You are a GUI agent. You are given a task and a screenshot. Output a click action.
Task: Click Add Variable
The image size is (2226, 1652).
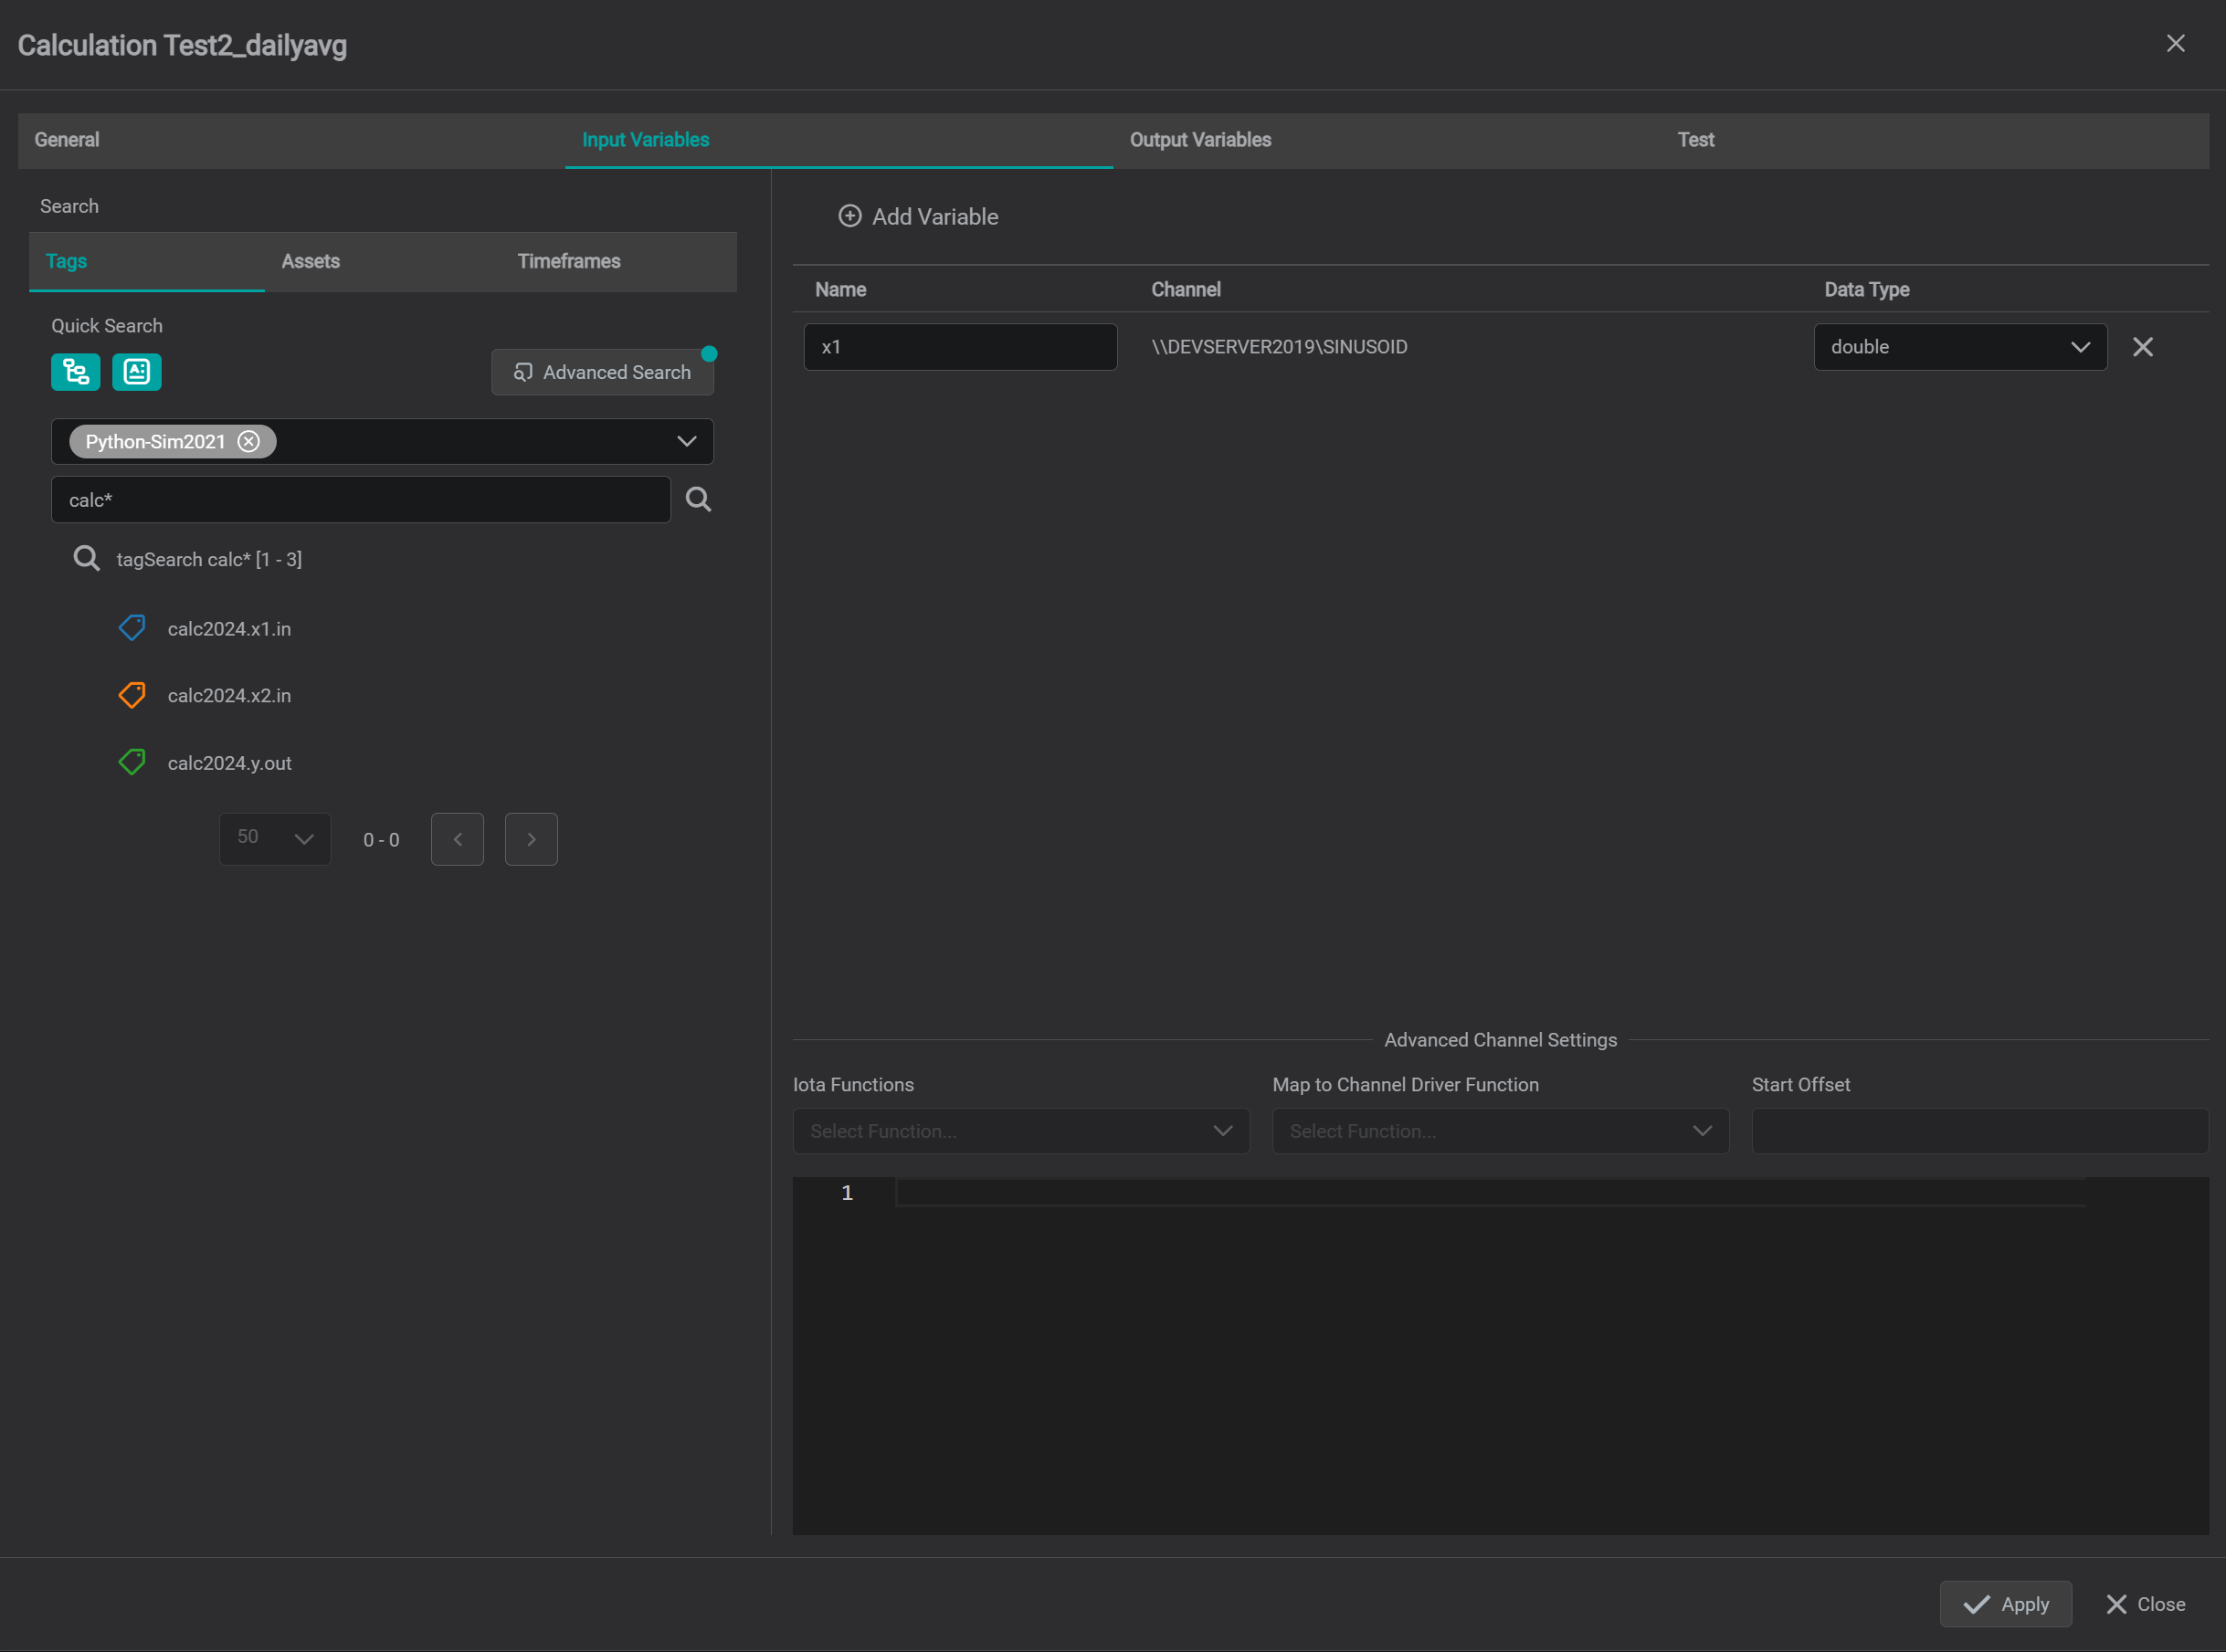(x=918, y=216)
